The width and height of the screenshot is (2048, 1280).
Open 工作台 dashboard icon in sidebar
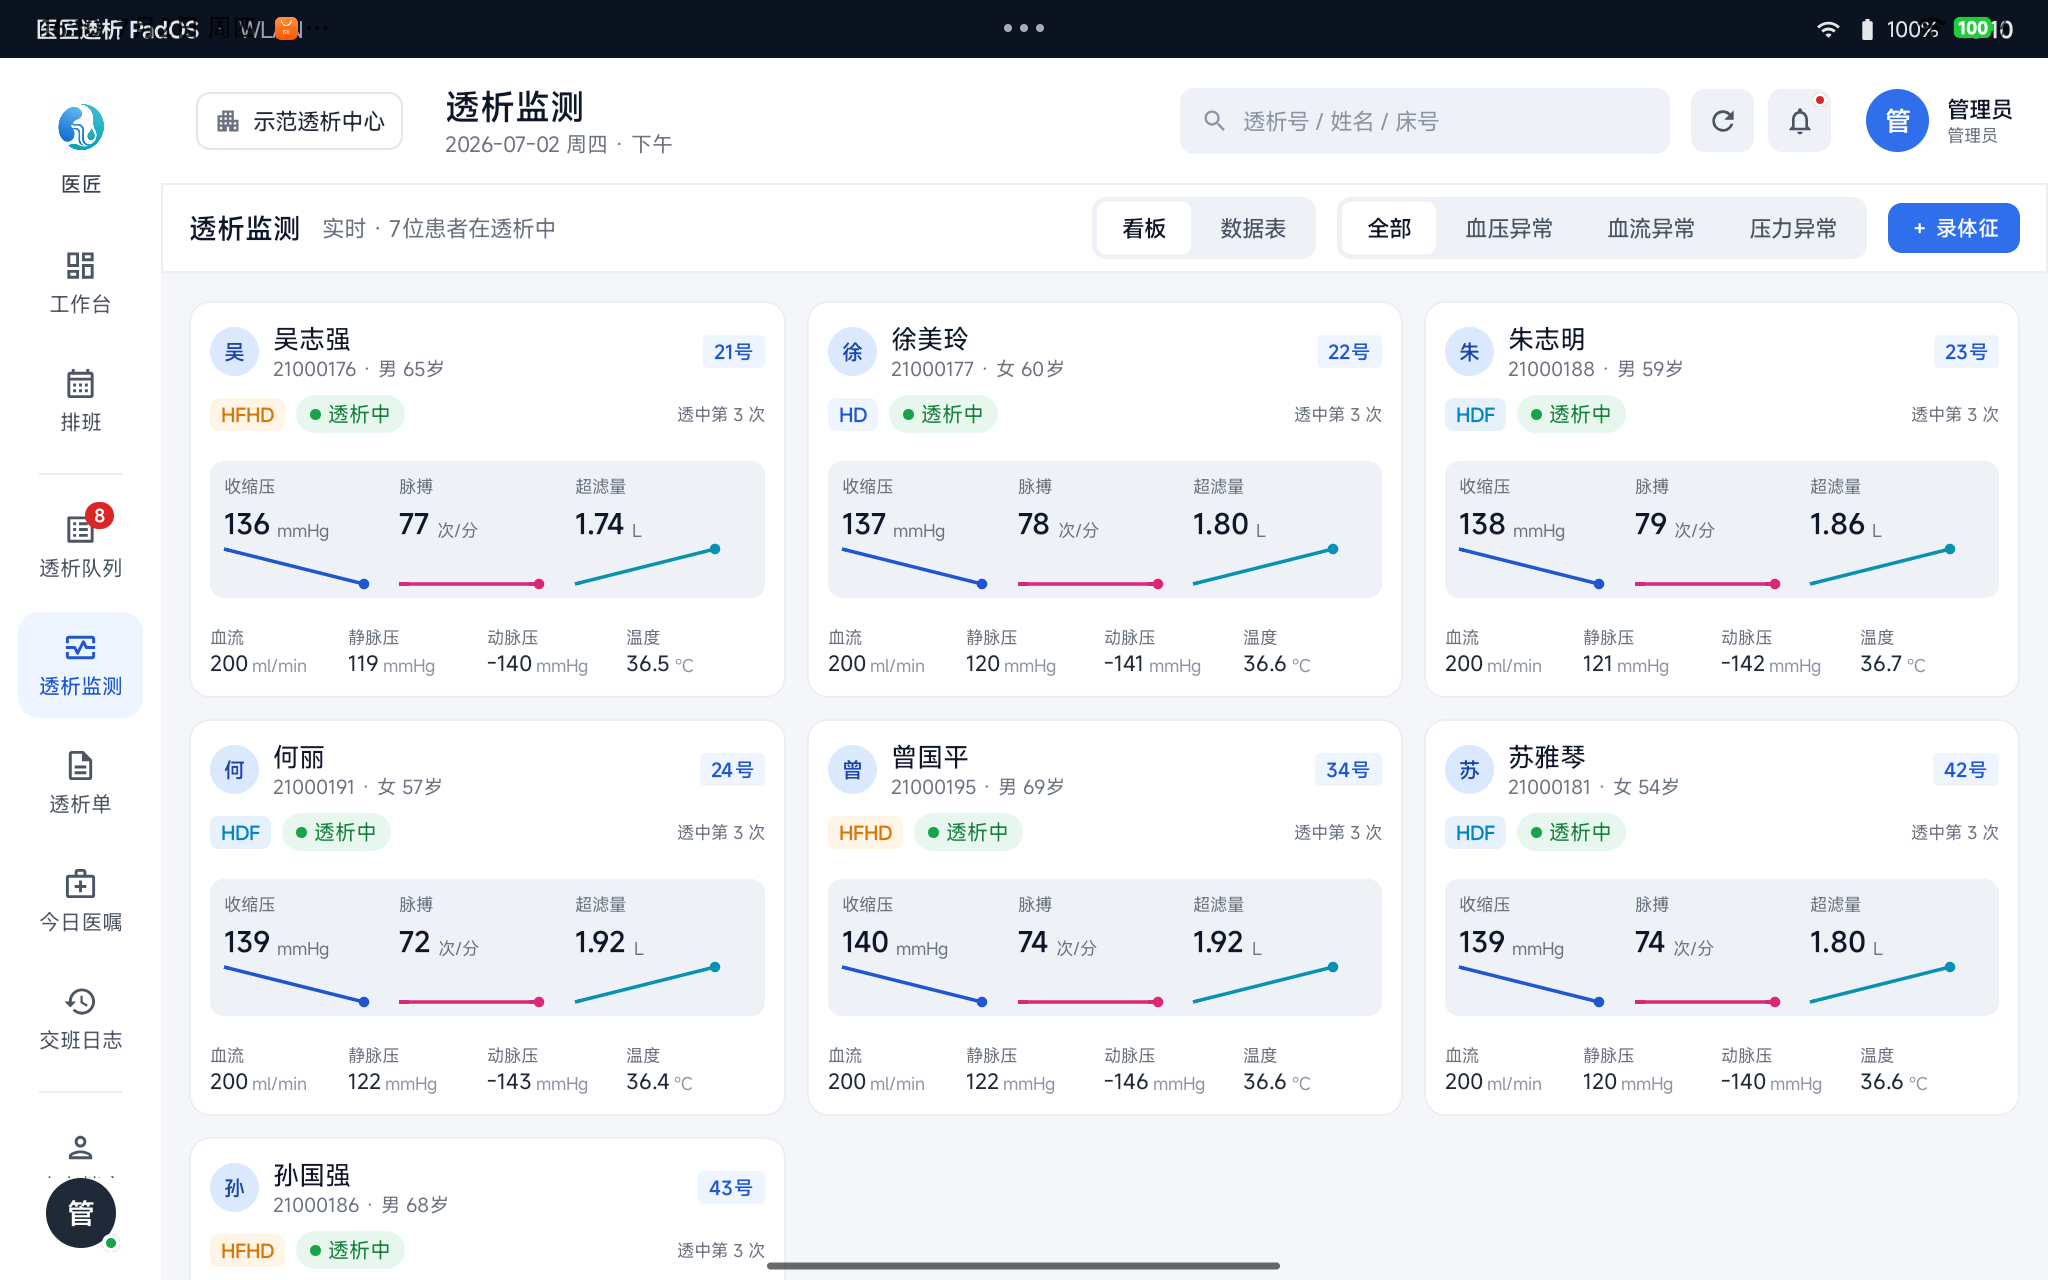click(x=80, y=265)
